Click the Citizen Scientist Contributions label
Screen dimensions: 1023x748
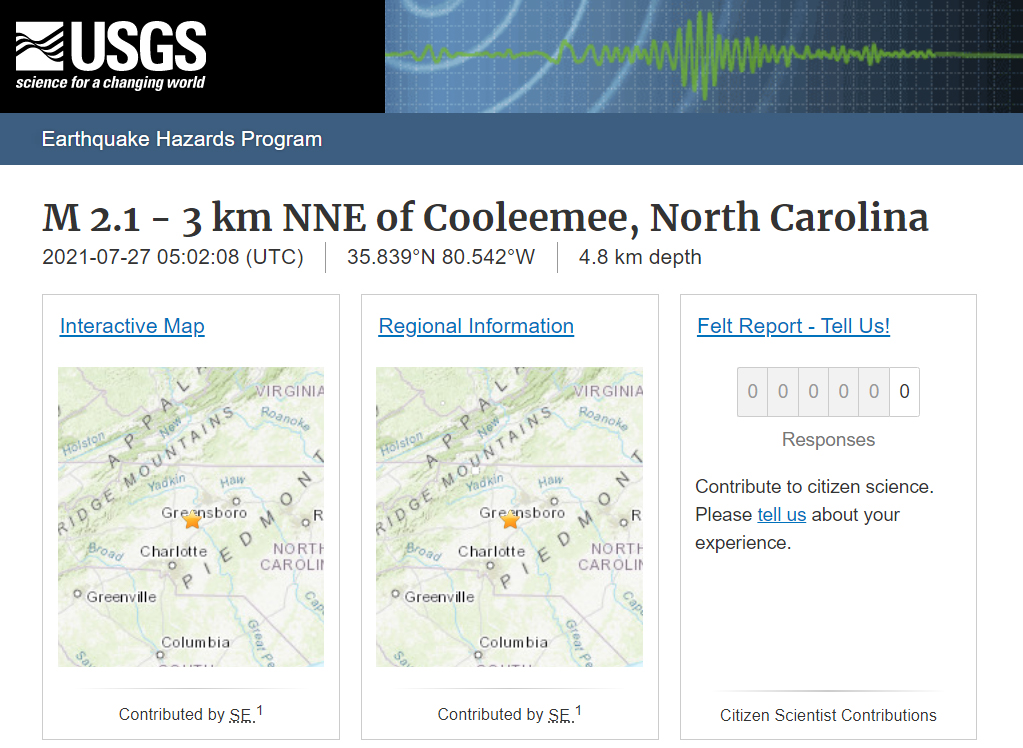(x=828, y=715)
